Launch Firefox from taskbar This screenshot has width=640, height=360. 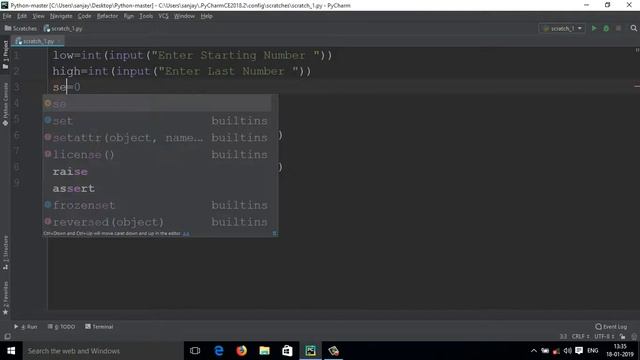pyautogui.click(x=242, y=351)
